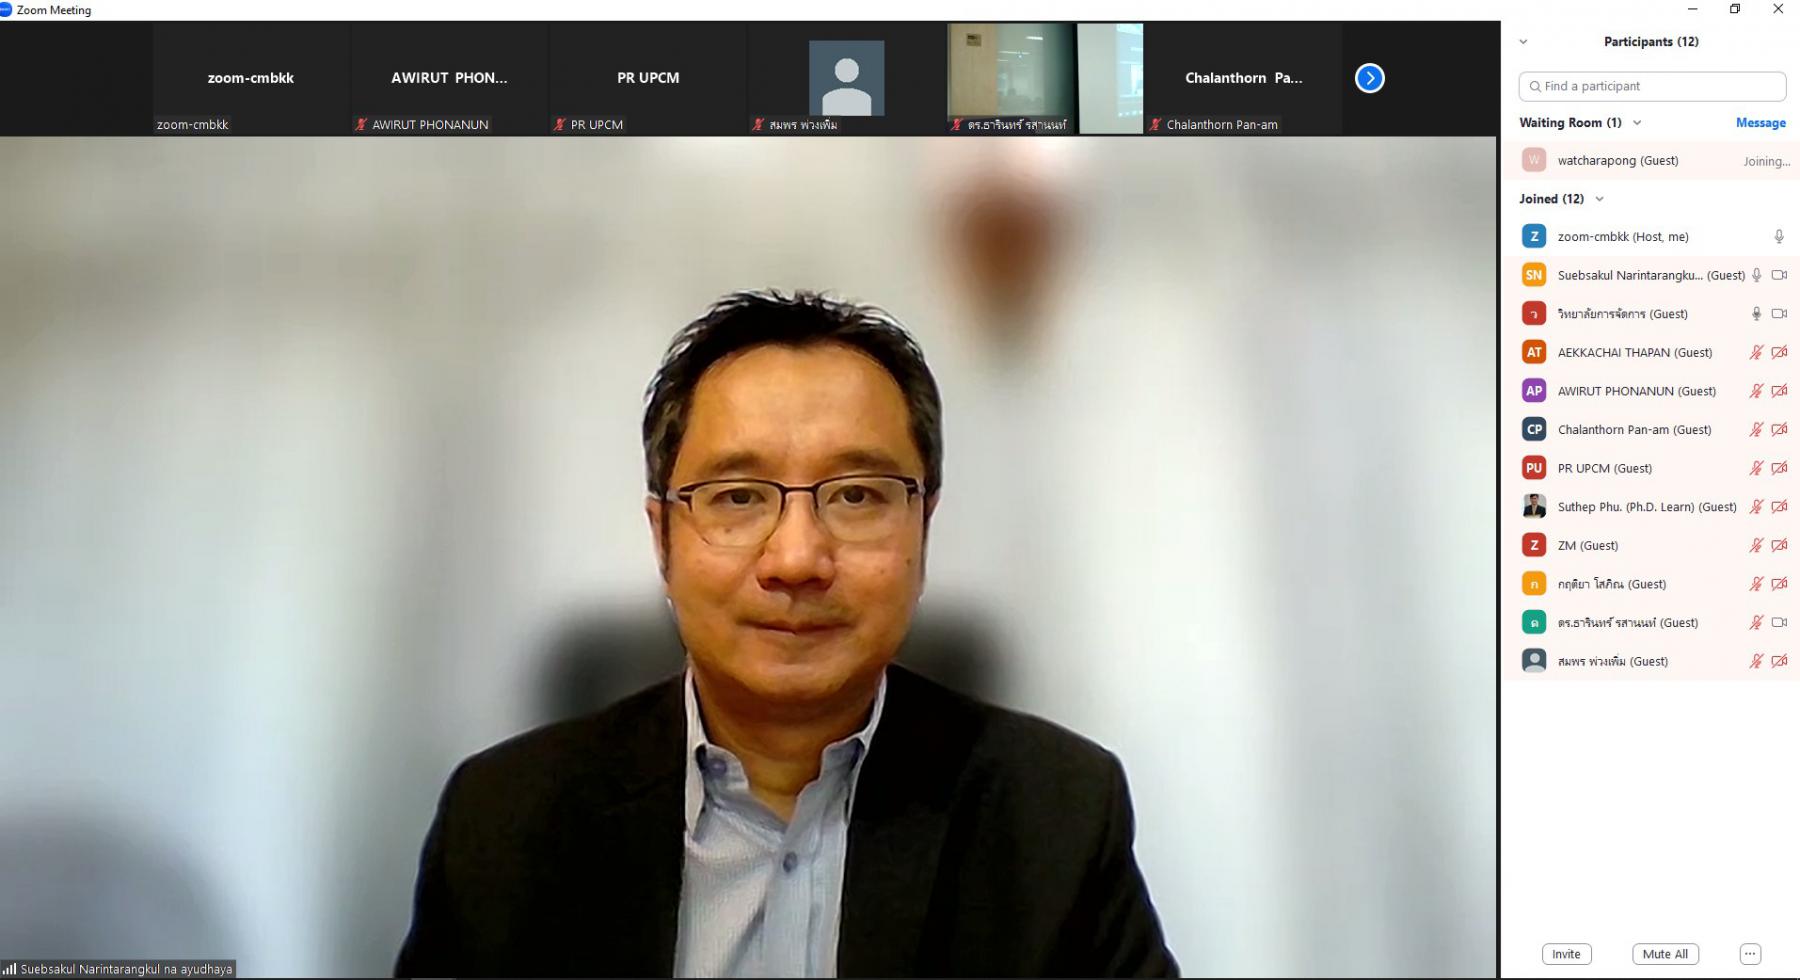Screen dimensions: 1800x980
Task: Click ดร.ธารินทร์ รสานนท์ camera icon in list
Action: point(1779,623)
